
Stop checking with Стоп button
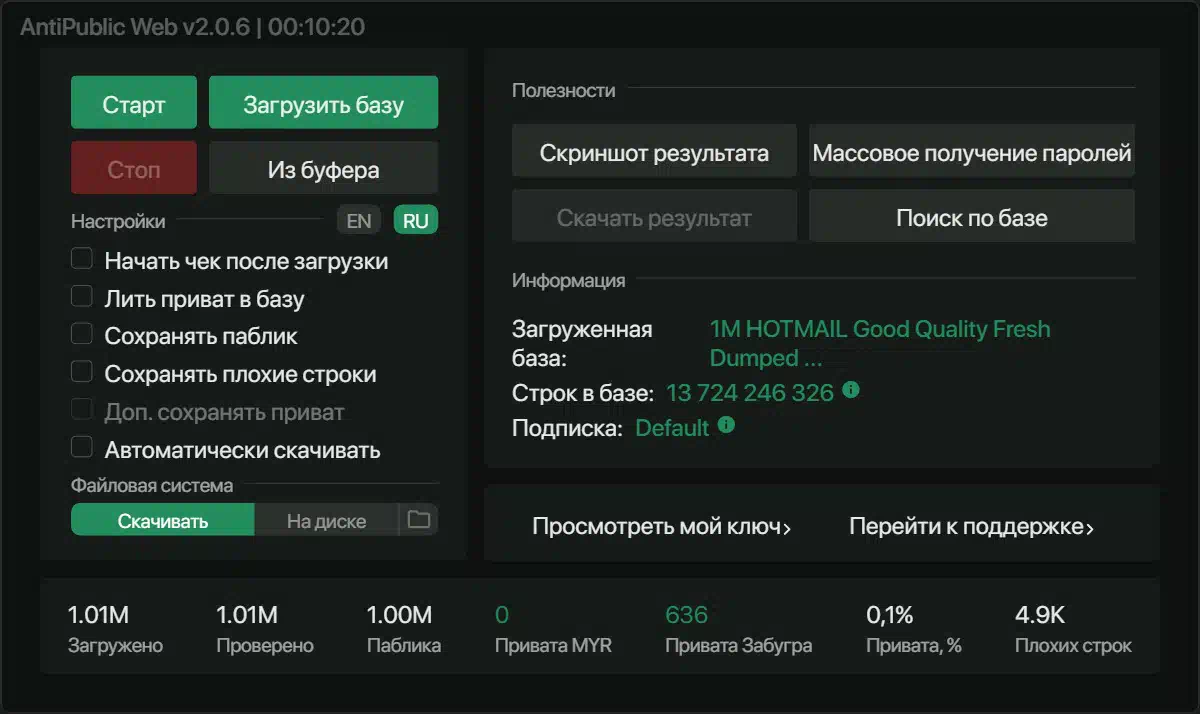[x=134, y=168]
